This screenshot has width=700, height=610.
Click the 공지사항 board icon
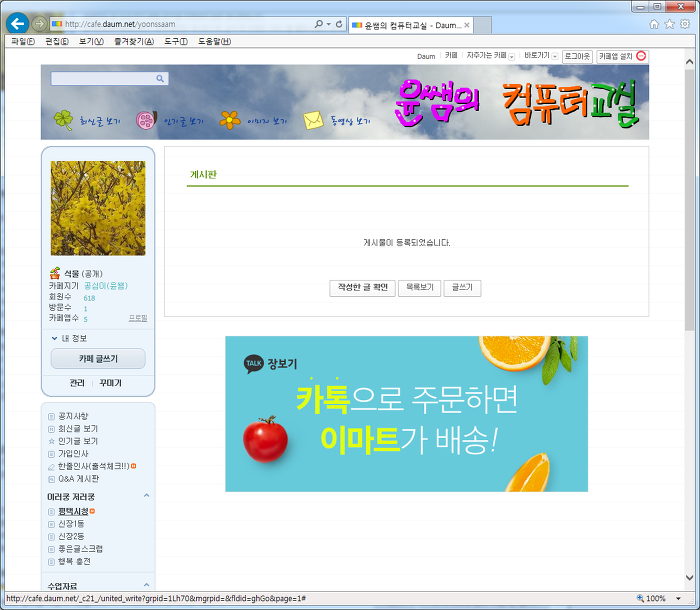(x=51, y=416)
